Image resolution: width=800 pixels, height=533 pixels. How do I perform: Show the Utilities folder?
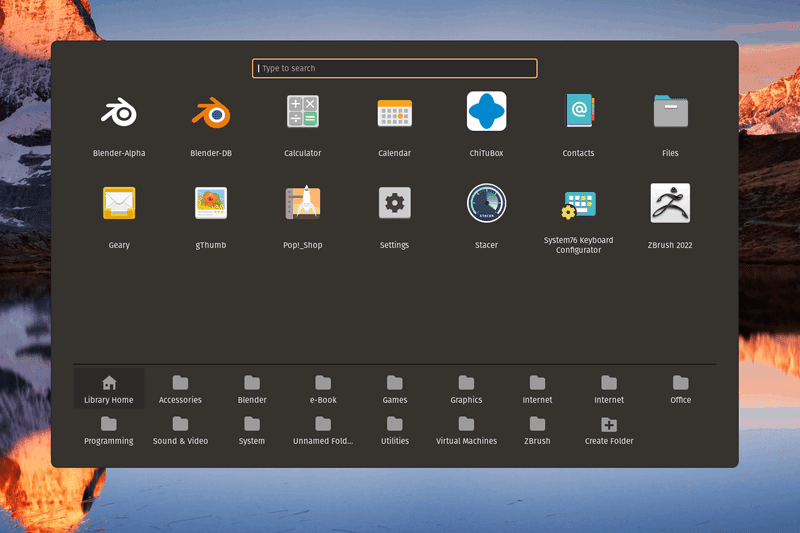(395, 430)
